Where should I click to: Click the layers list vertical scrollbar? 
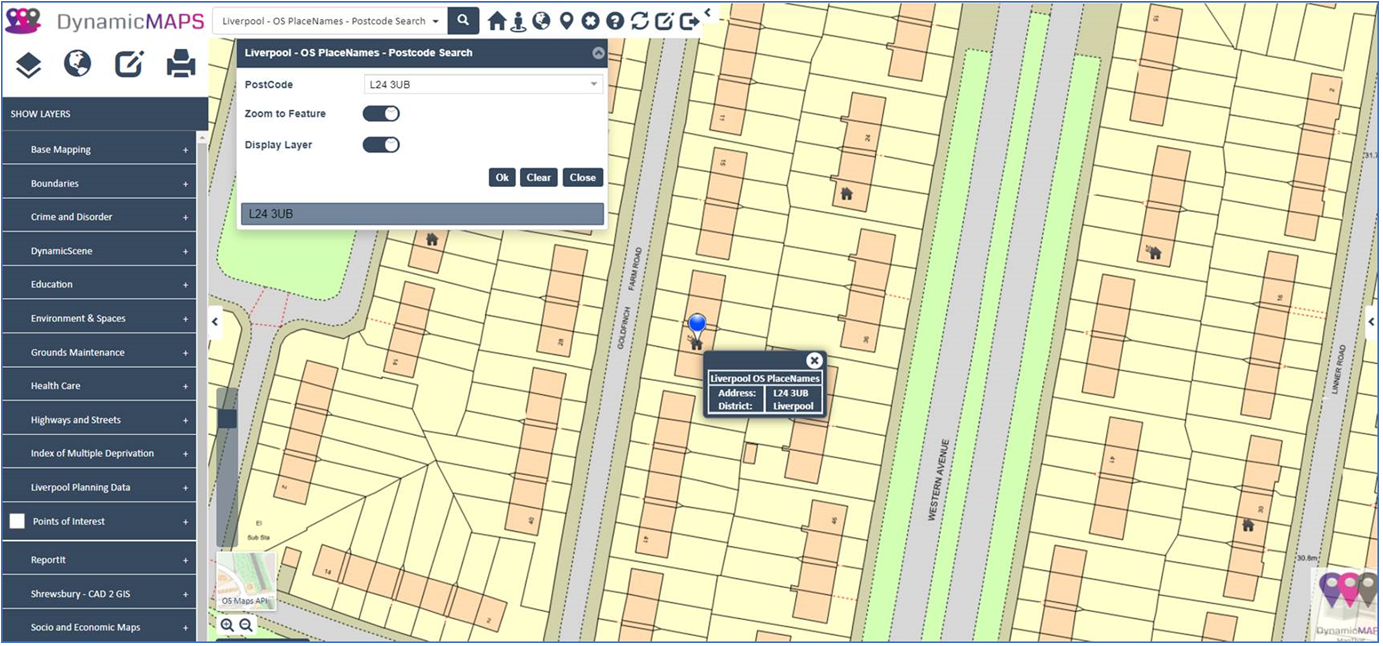coord(202,385)
